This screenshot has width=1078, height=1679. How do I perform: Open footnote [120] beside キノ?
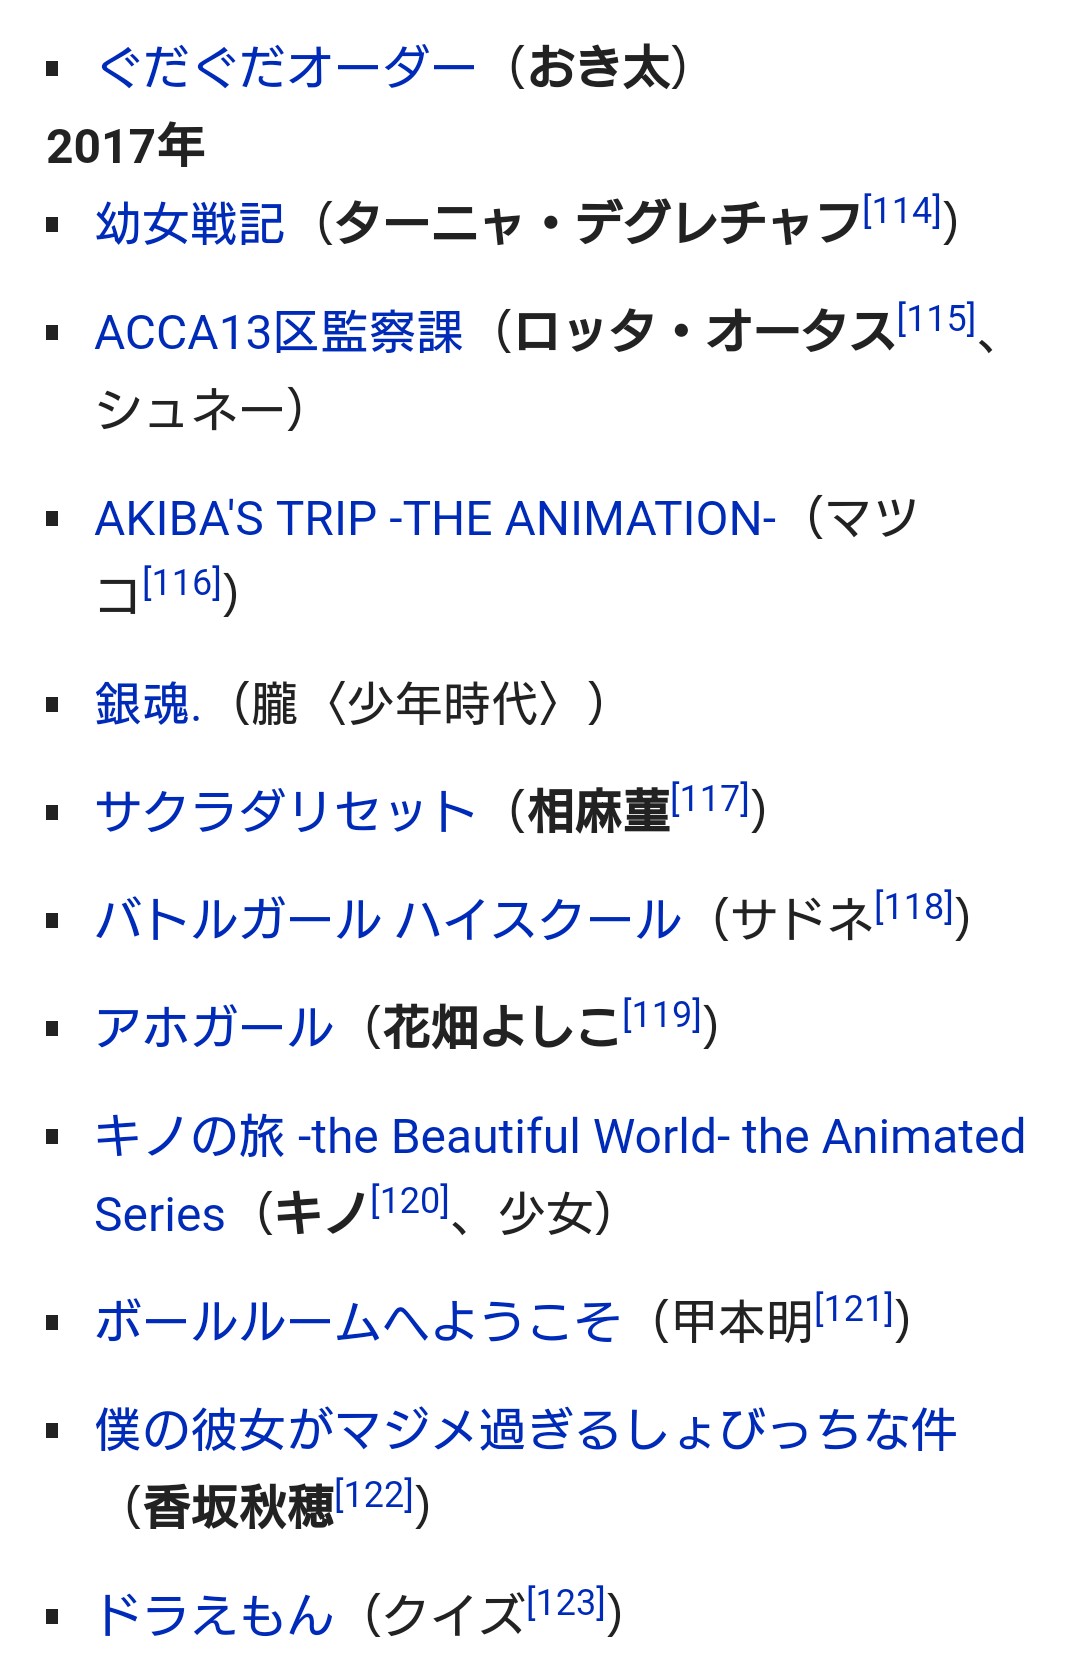410,1200
